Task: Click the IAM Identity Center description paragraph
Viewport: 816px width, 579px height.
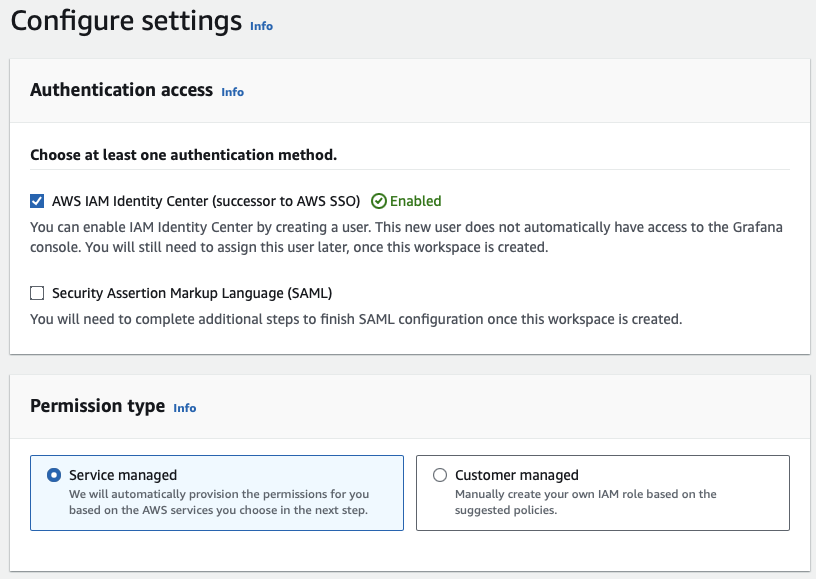Action: pyautogui.click(x=405, y=237)
